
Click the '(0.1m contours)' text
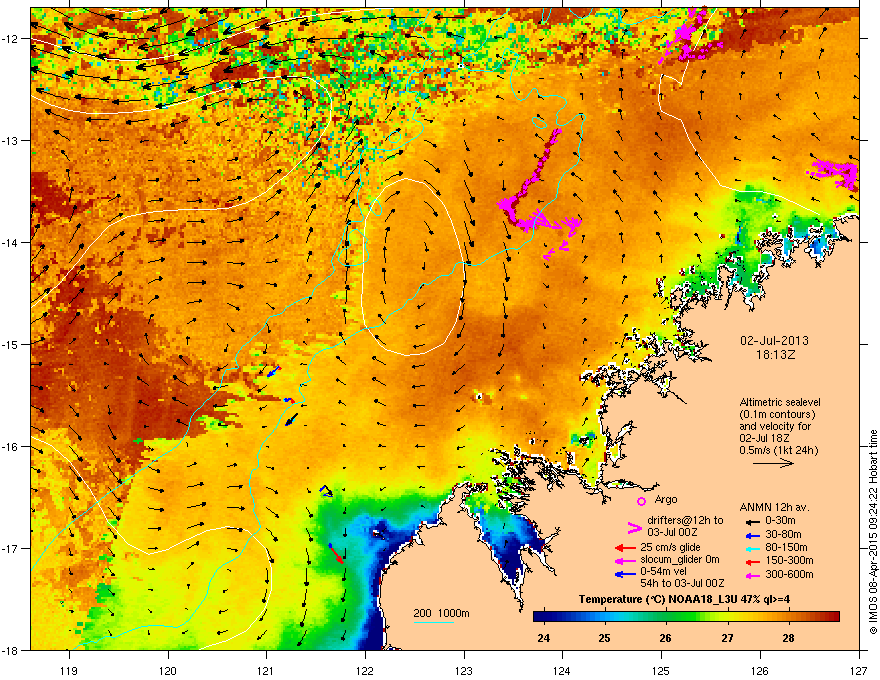pyautogui.click(x=777, y=415)
